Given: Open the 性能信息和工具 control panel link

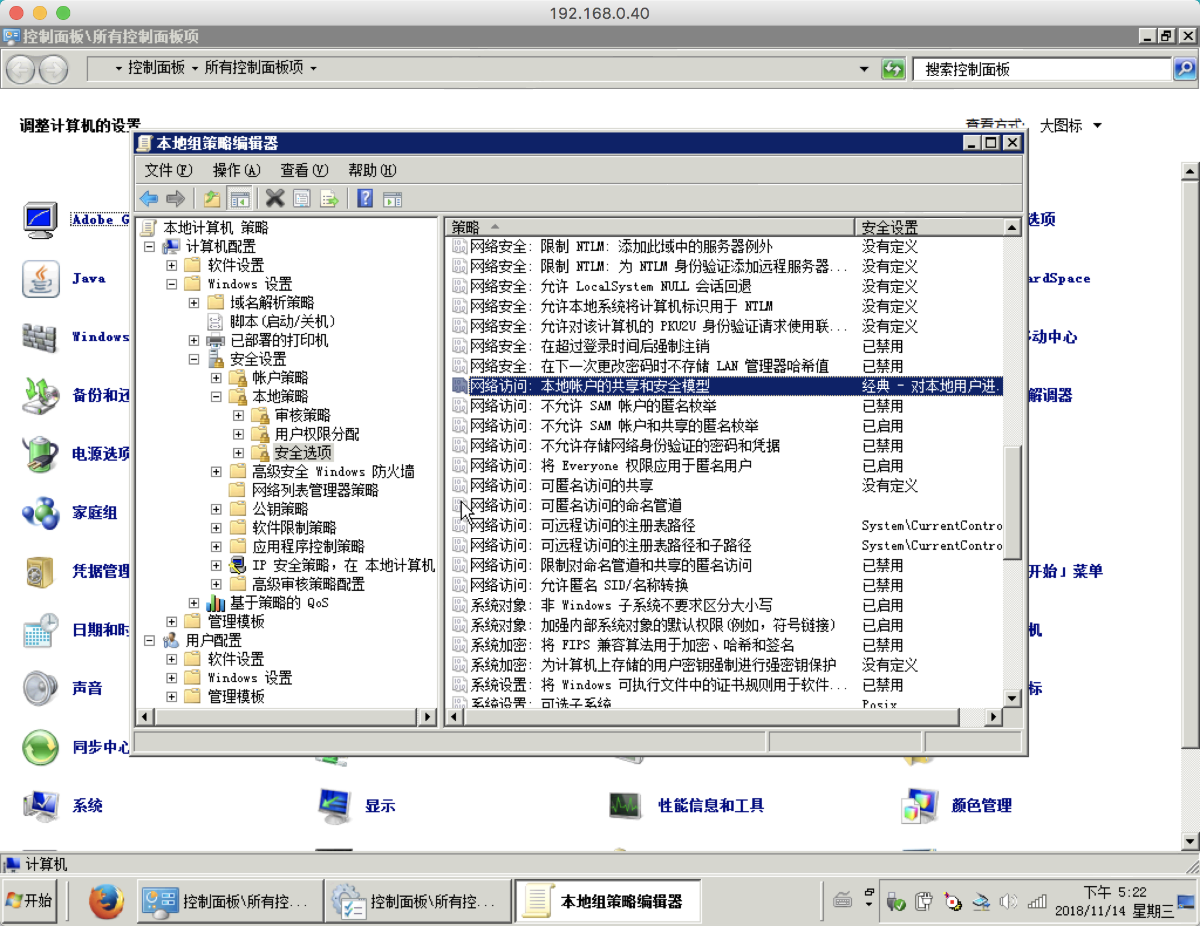Looking at the screenshot, I should (x=710, y=805).
